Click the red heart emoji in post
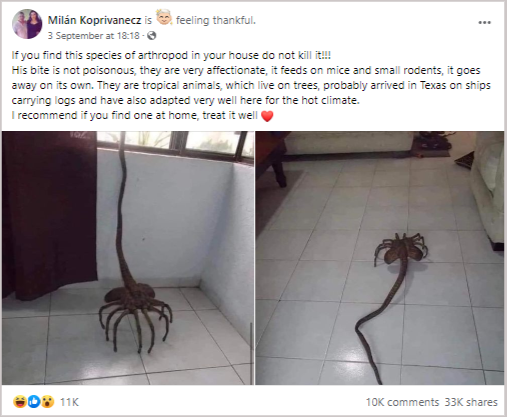 [267, 116]
